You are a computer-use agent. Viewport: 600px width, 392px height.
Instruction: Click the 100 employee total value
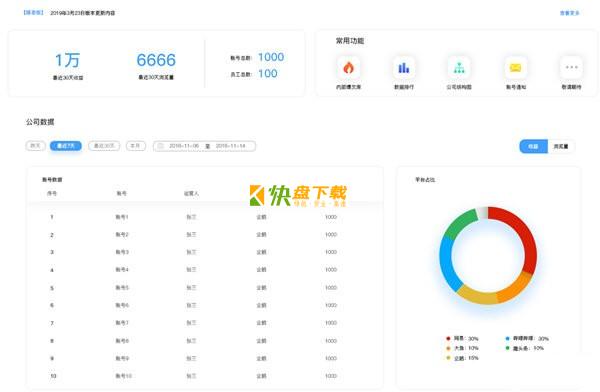[267, 74]
